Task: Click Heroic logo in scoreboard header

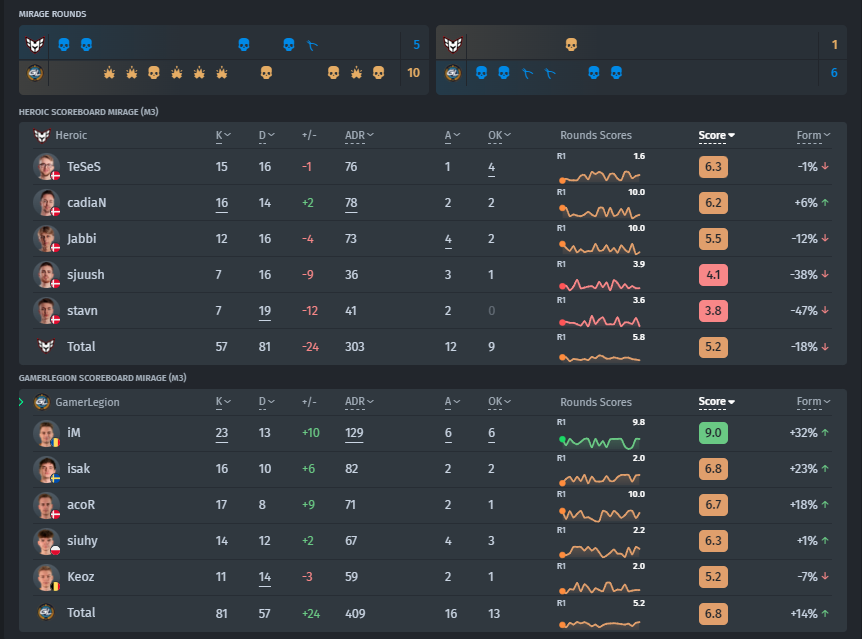Action: click(x=42, y=135)
